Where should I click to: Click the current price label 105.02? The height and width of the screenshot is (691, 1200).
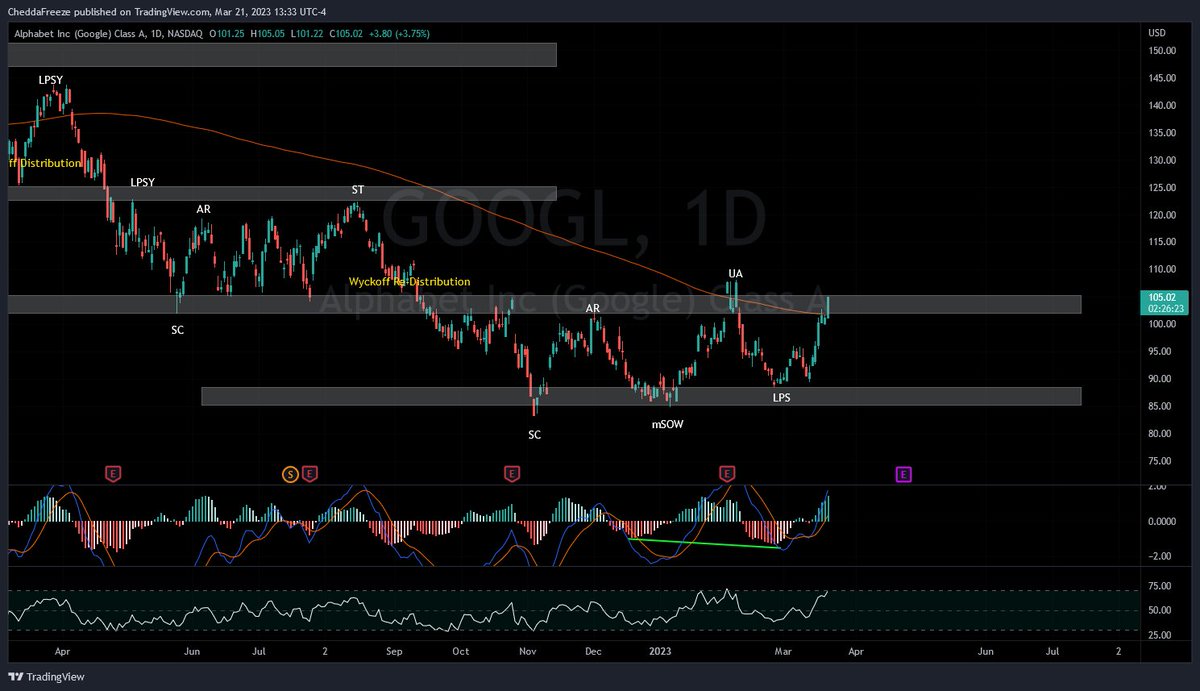click(1163, 297)
